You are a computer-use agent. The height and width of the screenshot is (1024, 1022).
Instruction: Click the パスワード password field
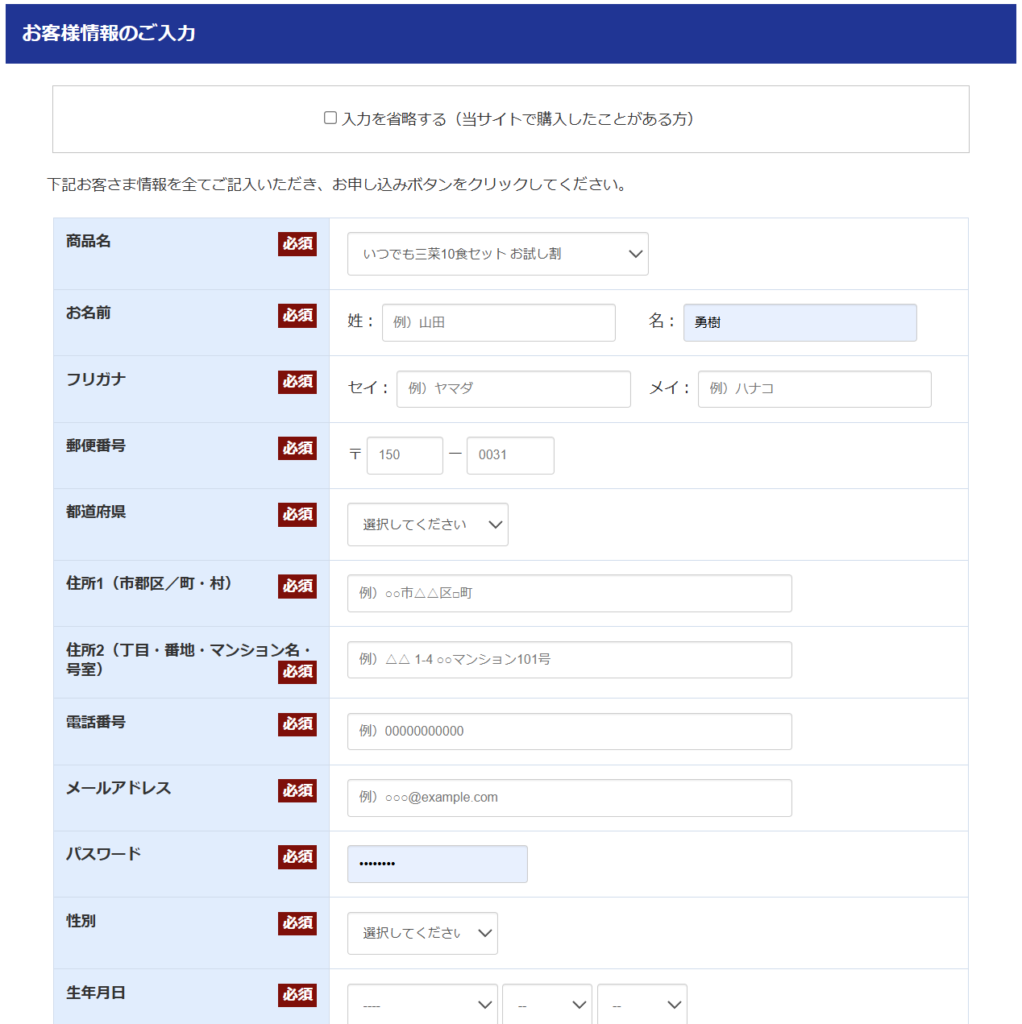tap(437, 864)
